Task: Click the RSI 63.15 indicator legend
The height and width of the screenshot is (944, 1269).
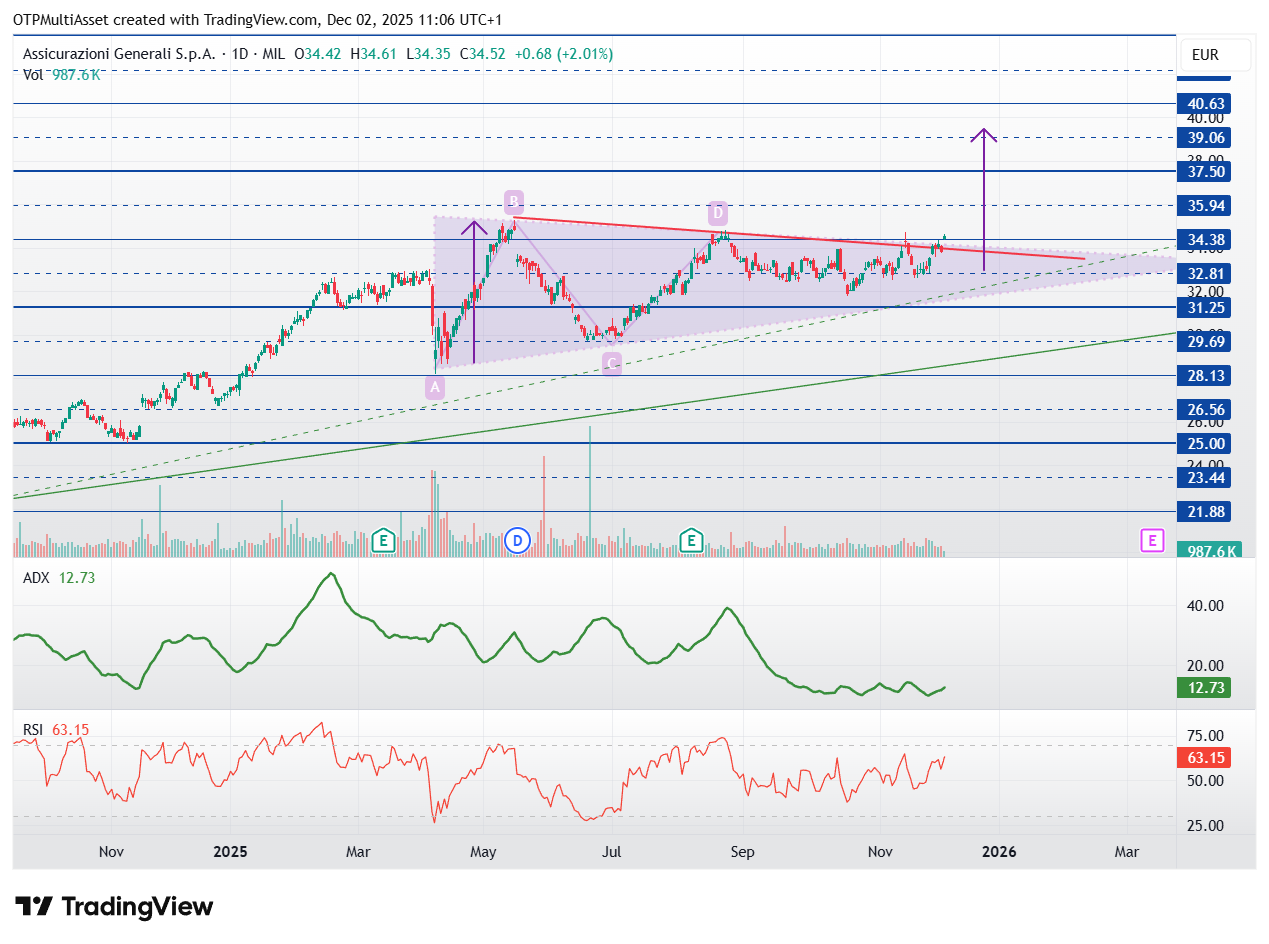Action: tap(56, 730)
